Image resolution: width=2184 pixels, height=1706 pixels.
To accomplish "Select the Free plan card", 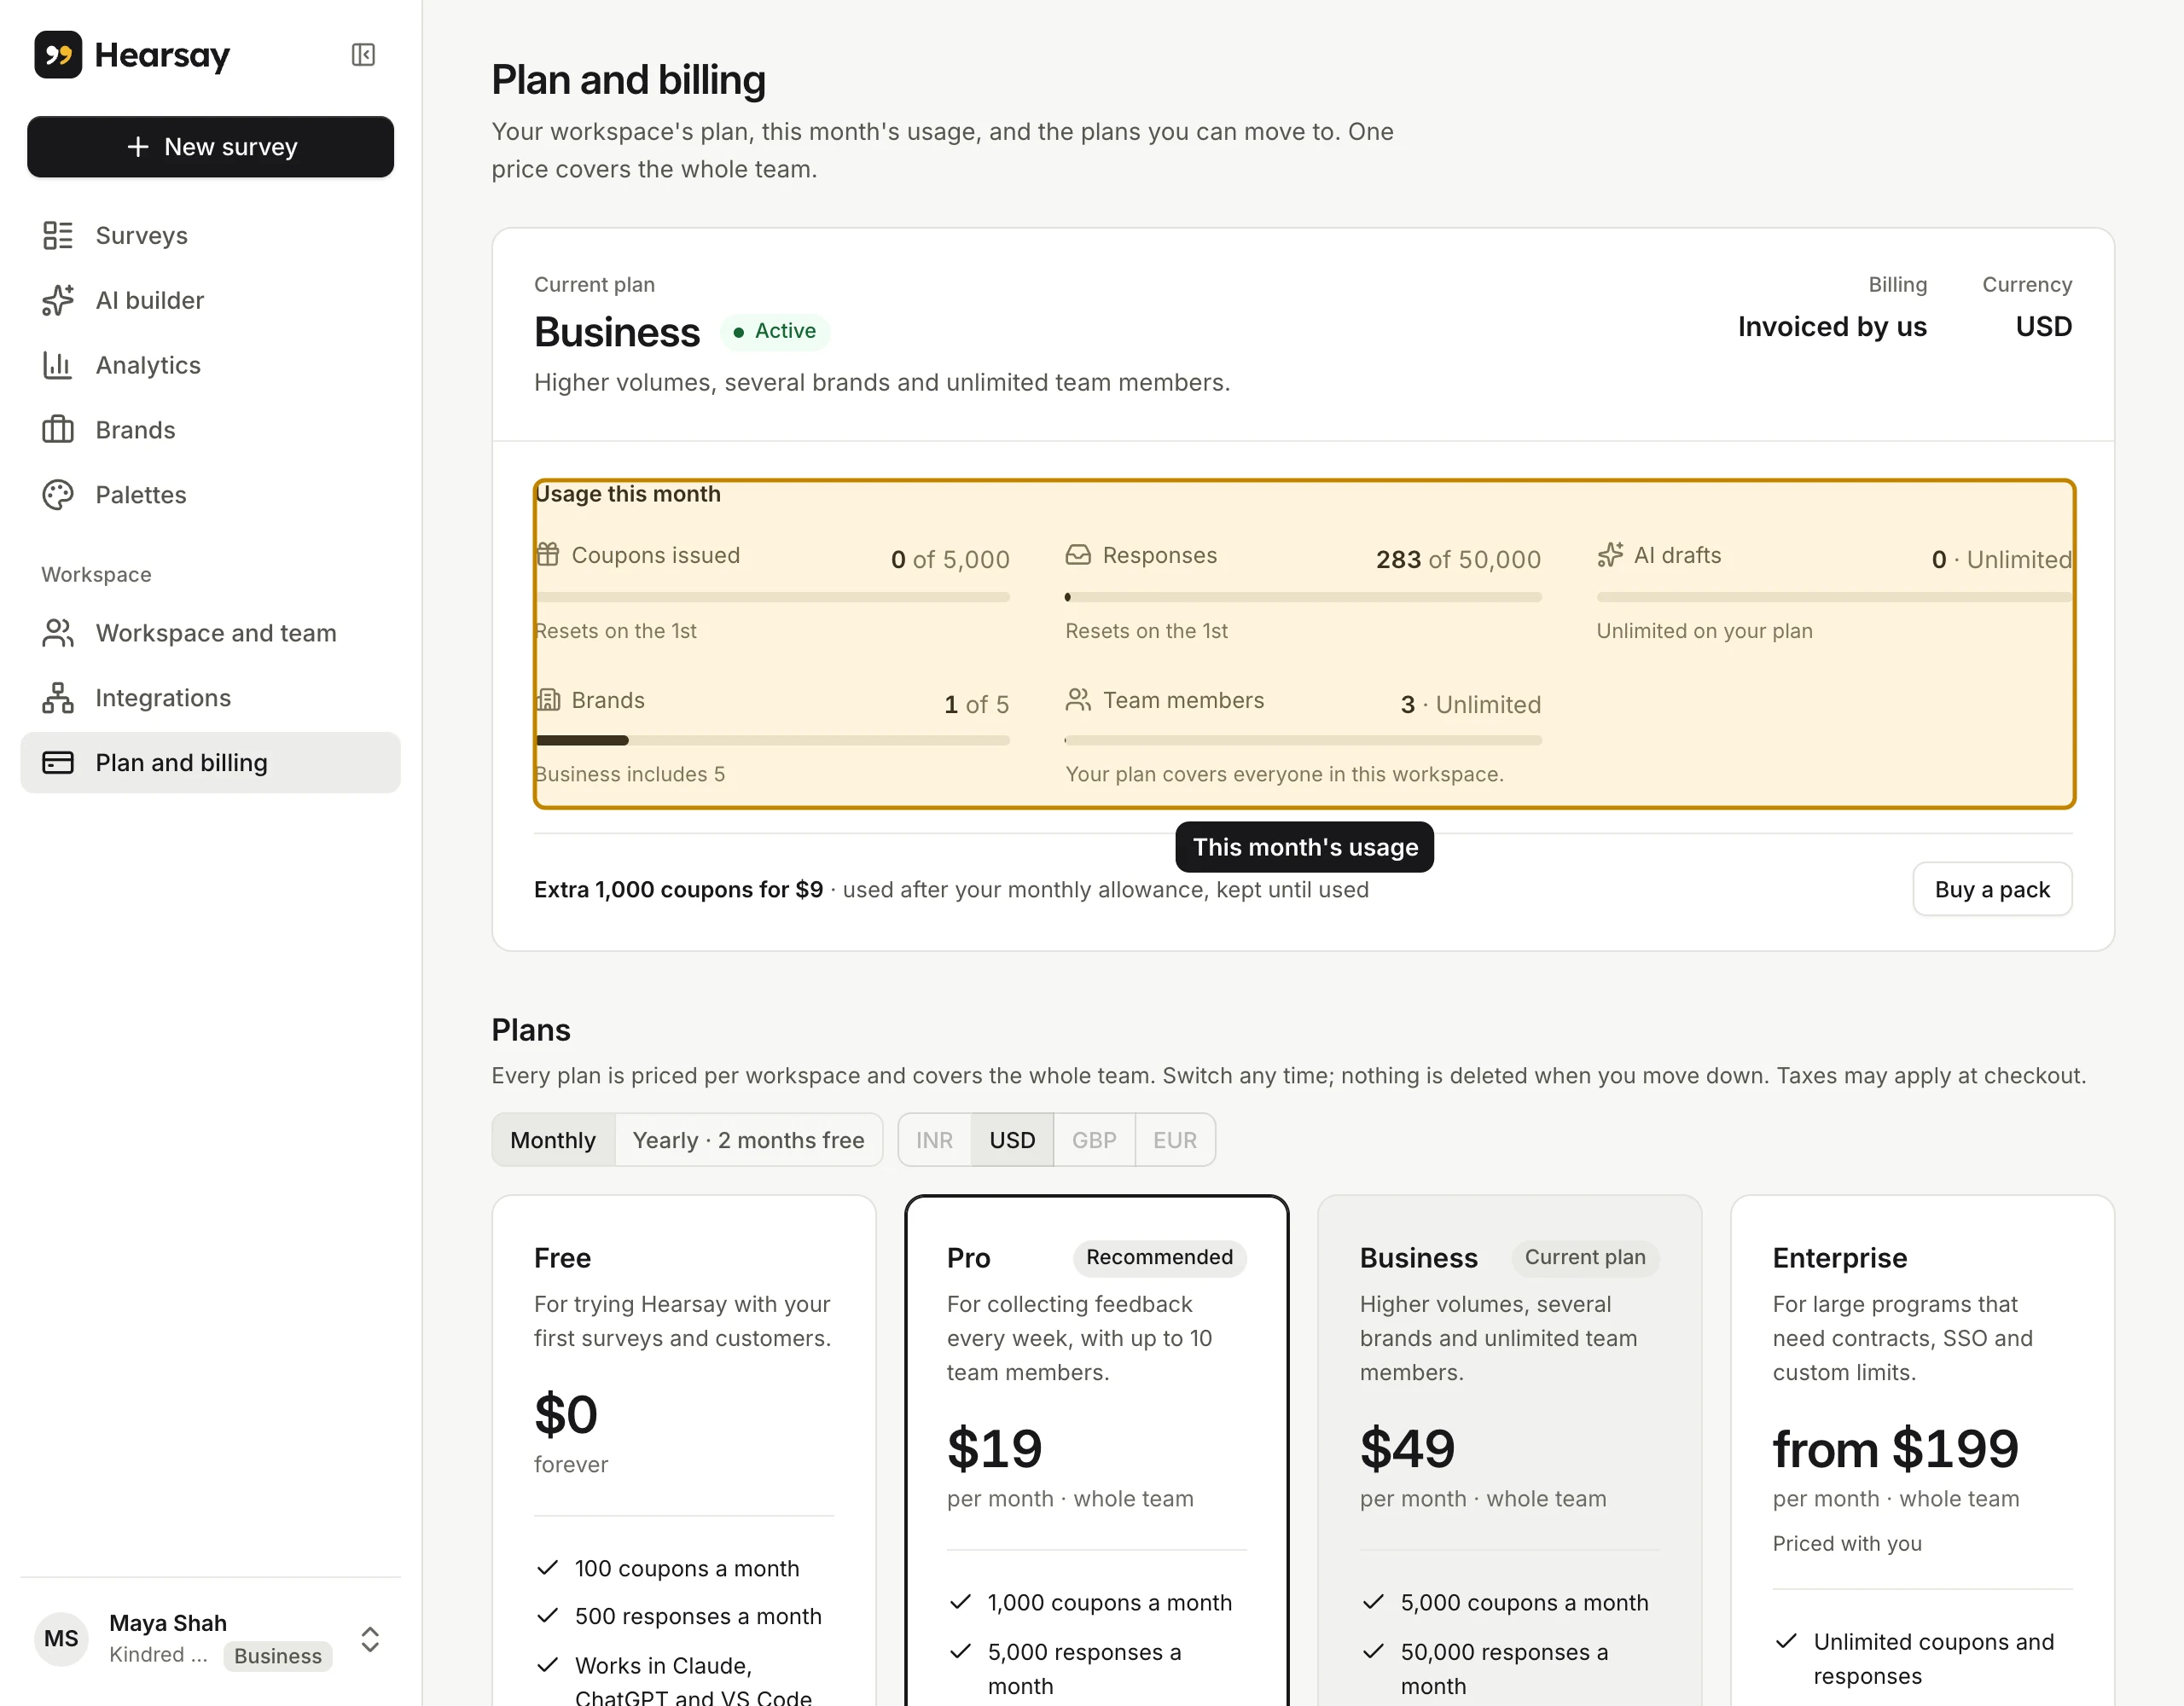I will click(x=684, y=1450).
